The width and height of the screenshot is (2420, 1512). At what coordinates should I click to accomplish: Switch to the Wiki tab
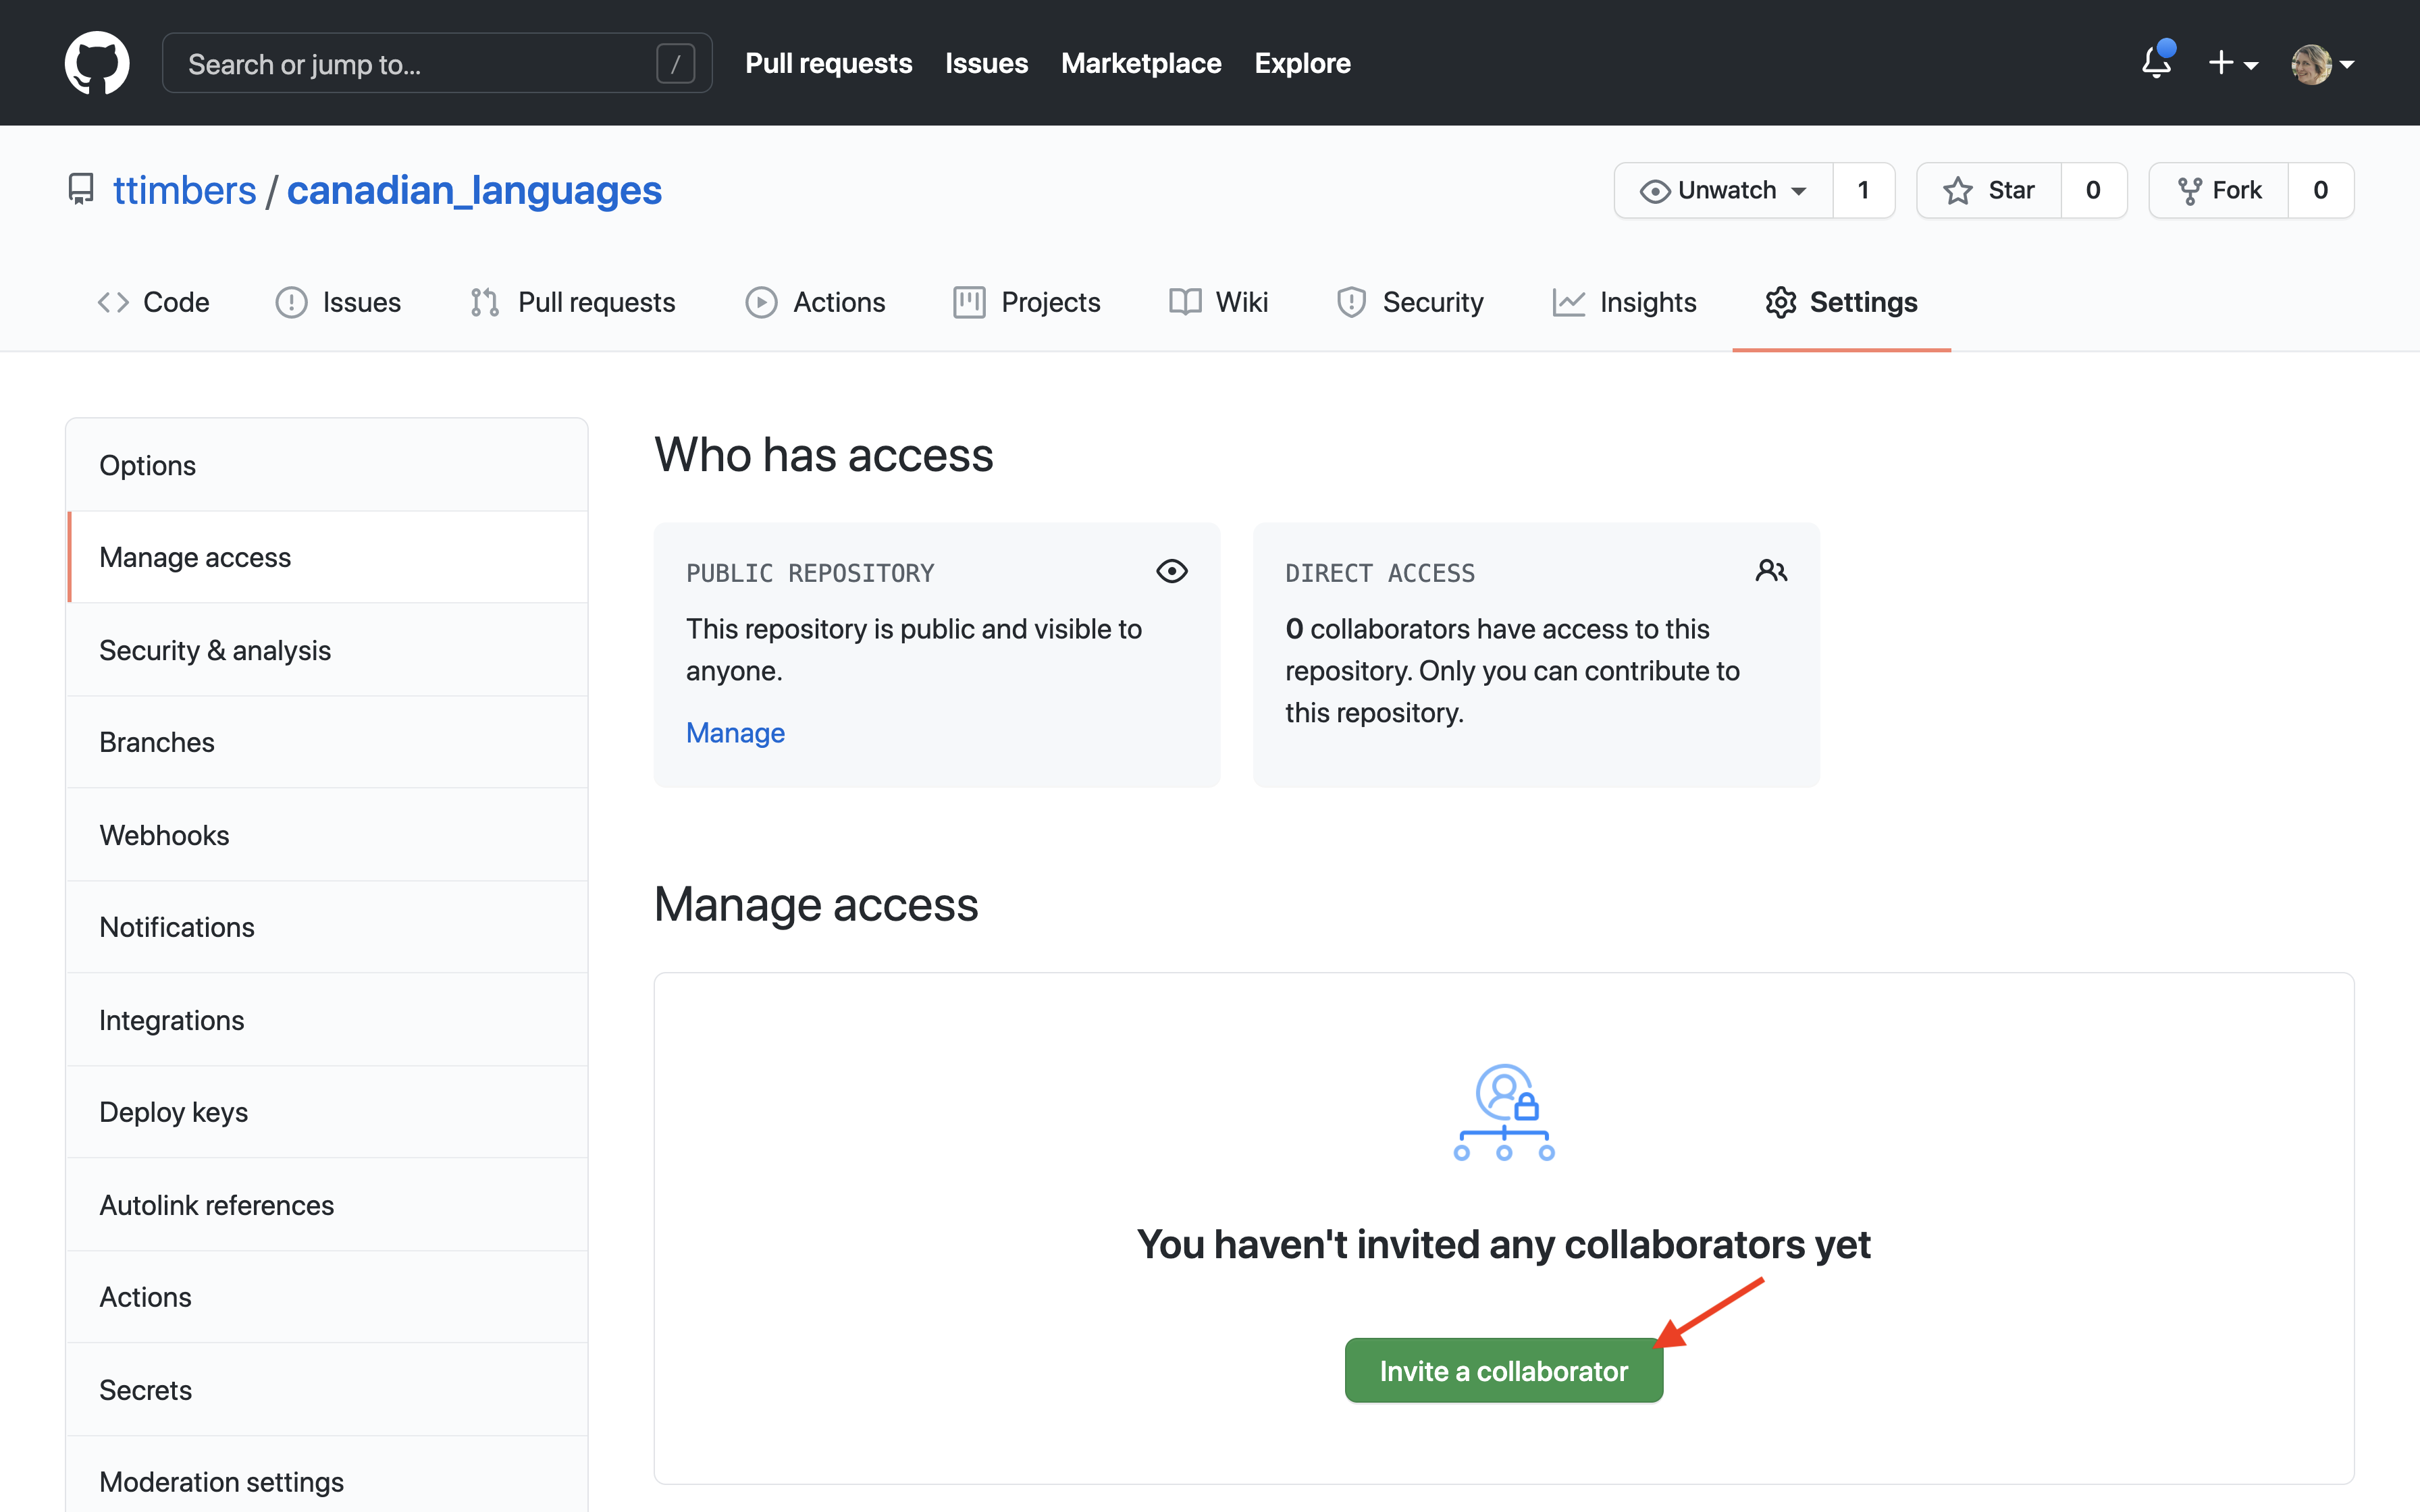(1218, 302)
